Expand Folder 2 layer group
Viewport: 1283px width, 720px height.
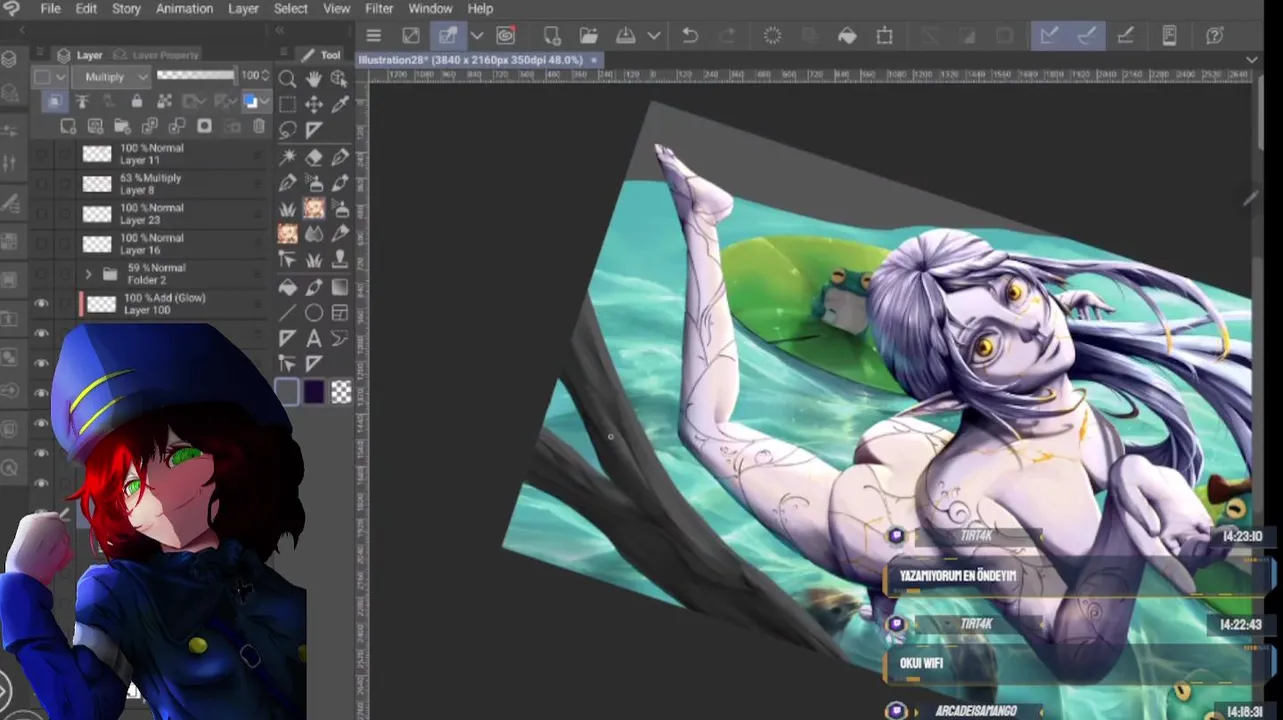(88, 274)
